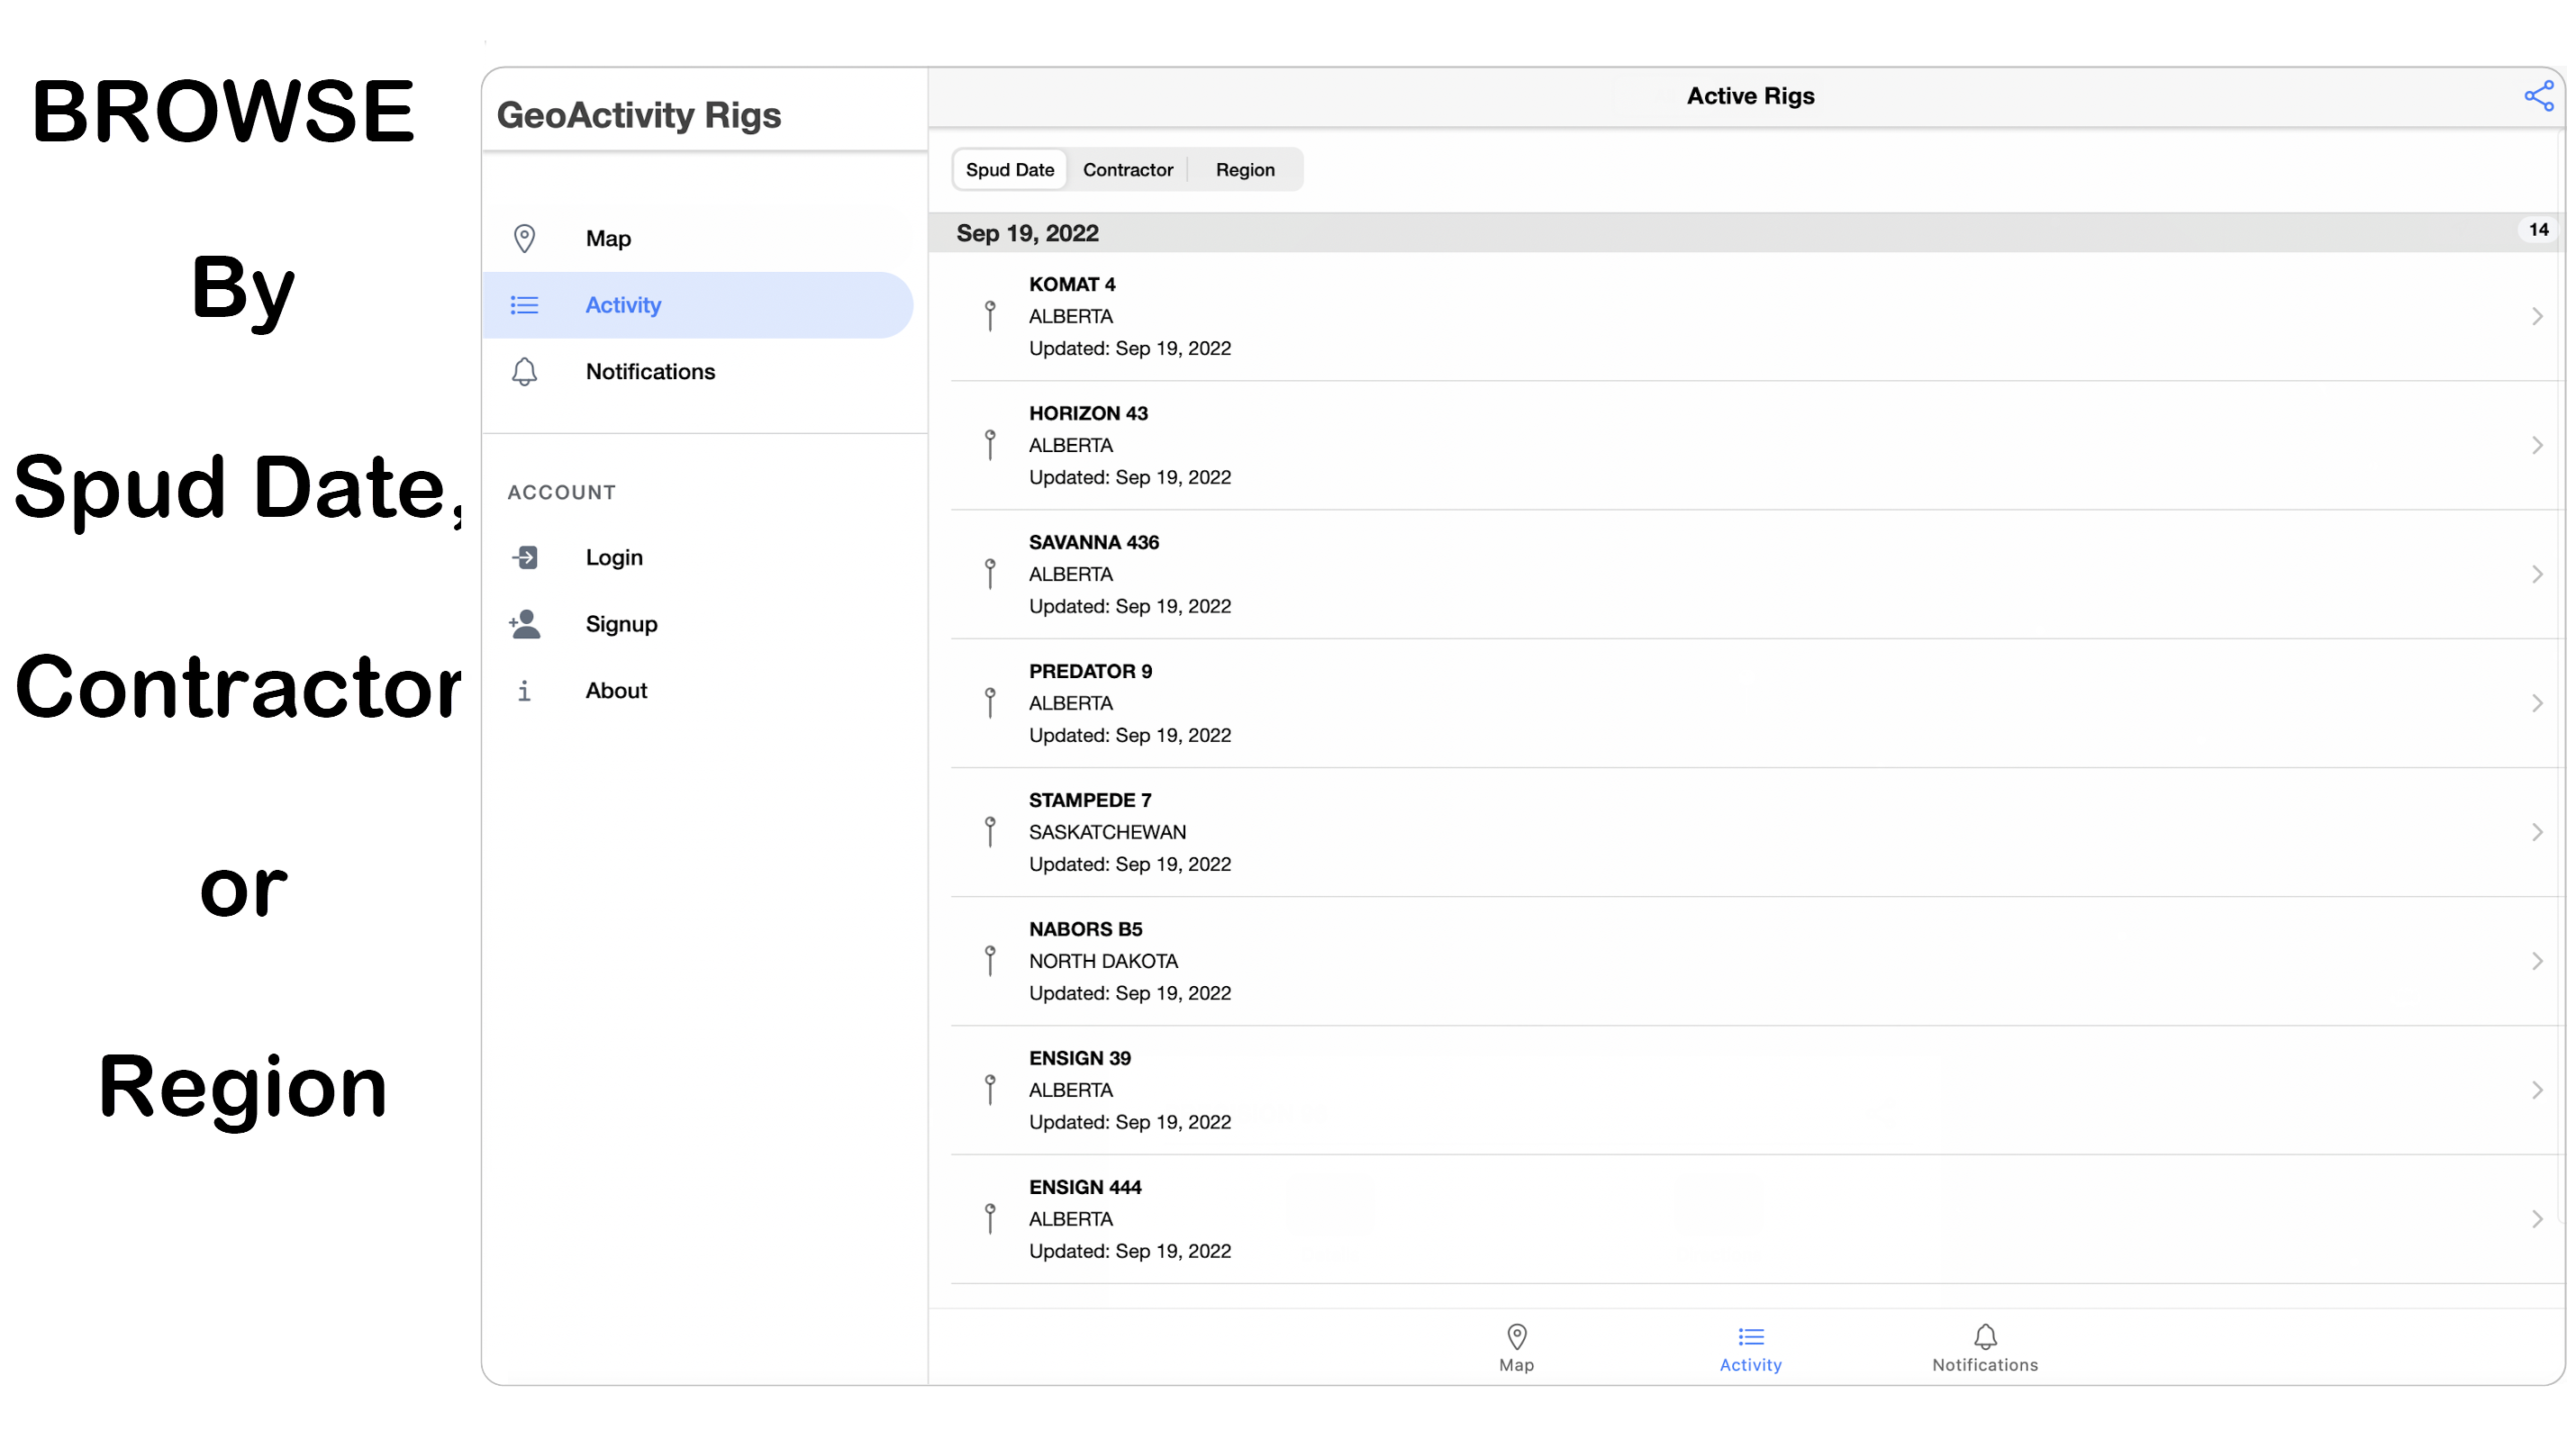Select the Contractor segment
Image resolution: width=2576 pixels, height=1448 pixels.
pos(1128,170)
